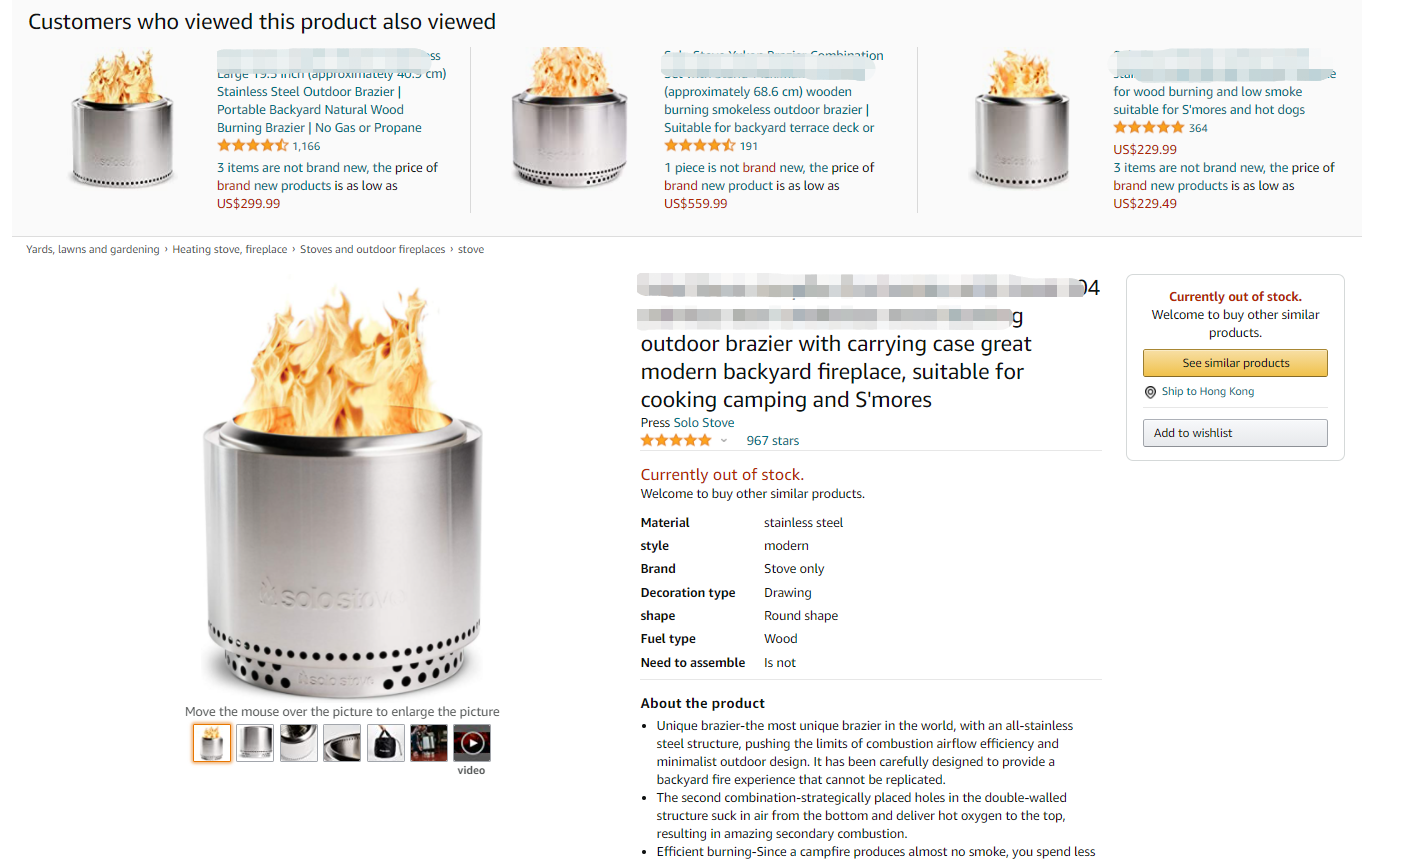This screenshot has height=863, width=1427.
Task: Click the location pin icon beside Ship to Hong Kong
Action: pos(1150,392)
